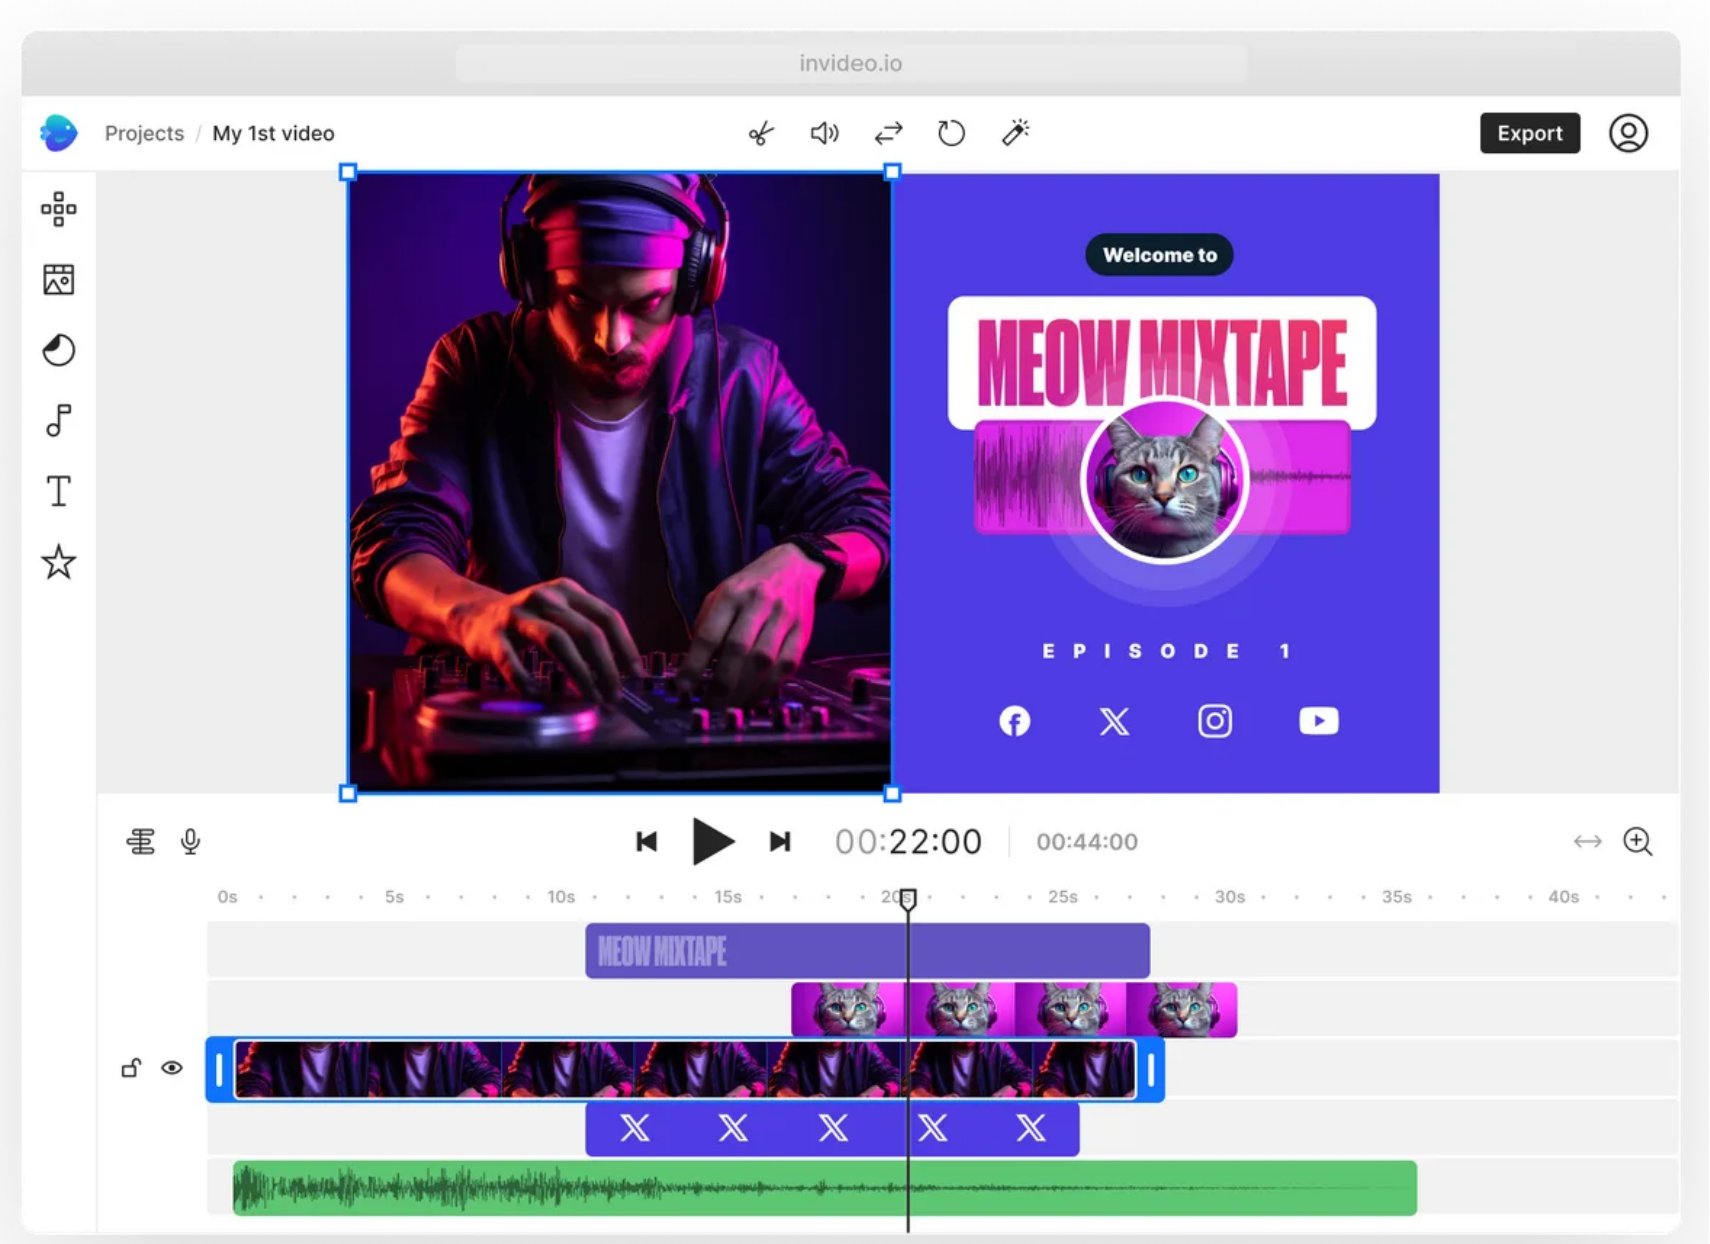Click the Export button

click(1529, 133)
